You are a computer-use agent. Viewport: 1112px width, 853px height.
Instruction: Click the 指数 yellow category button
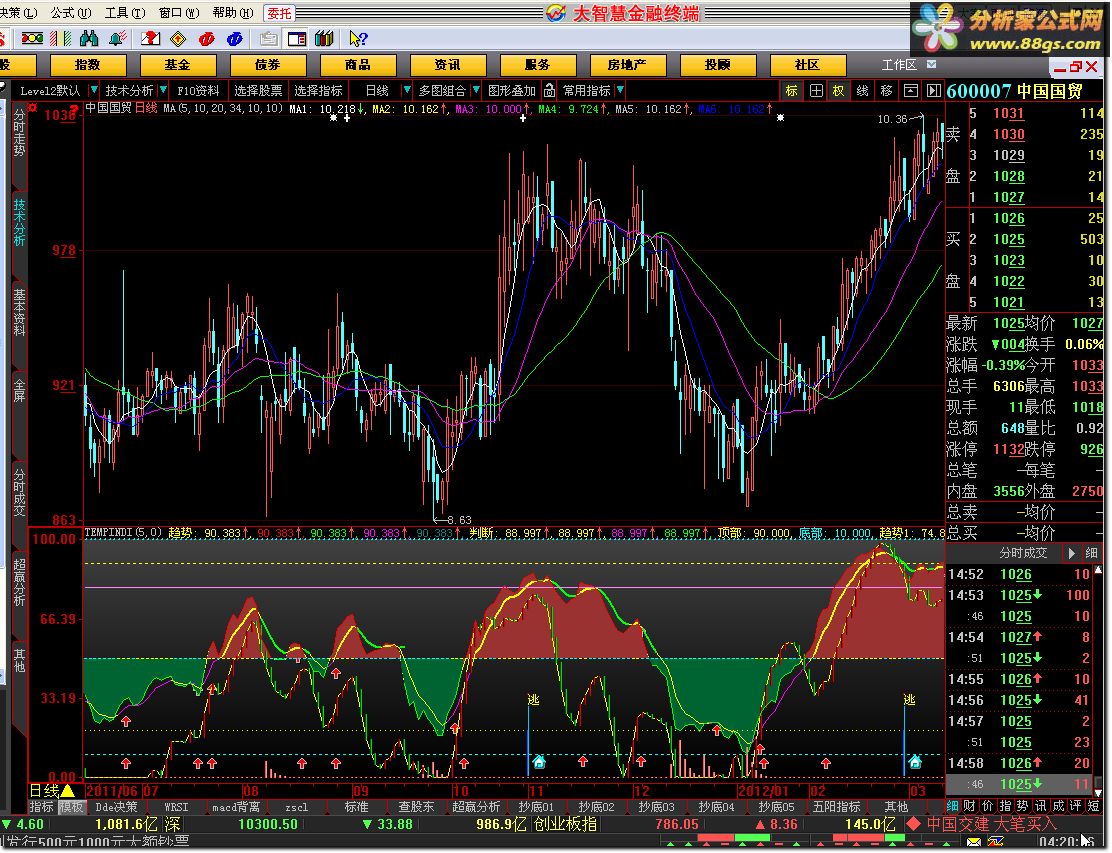(88, 65)
